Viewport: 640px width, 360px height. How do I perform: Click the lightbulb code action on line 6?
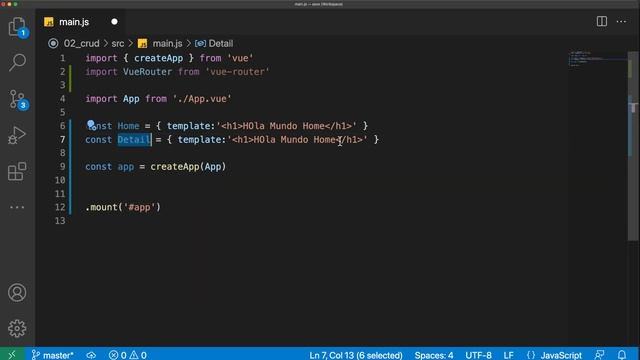[x=91, y=124]
